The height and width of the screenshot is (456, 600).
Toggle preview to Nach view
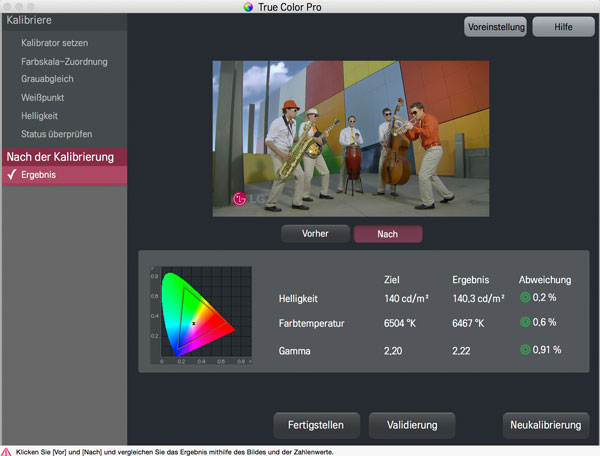(388, 233)
